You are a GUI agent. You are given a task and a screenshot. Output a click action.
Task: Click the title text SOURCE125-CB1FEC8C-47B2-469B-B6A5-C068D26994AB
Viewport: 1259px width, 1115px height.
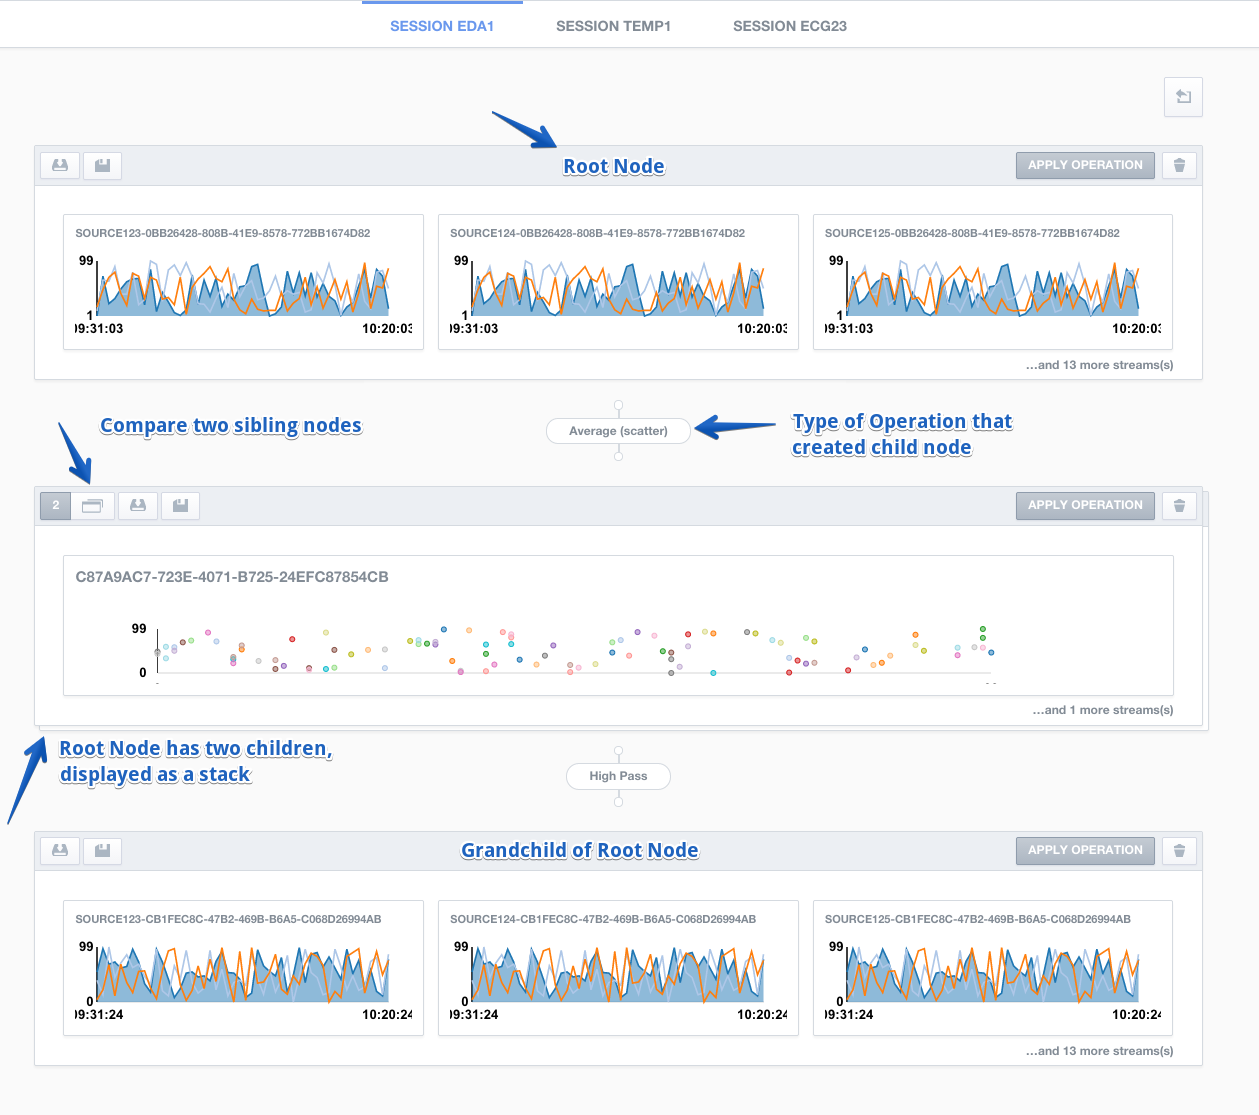978,919
